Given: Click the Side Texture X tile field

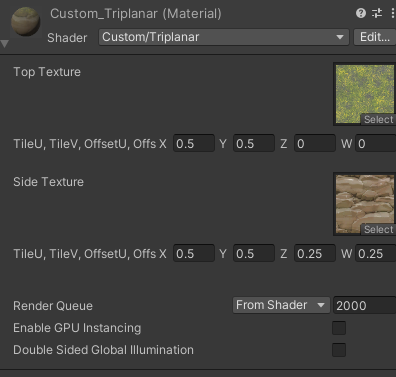Looking at the screenshot, I should [x=194, y=254].
